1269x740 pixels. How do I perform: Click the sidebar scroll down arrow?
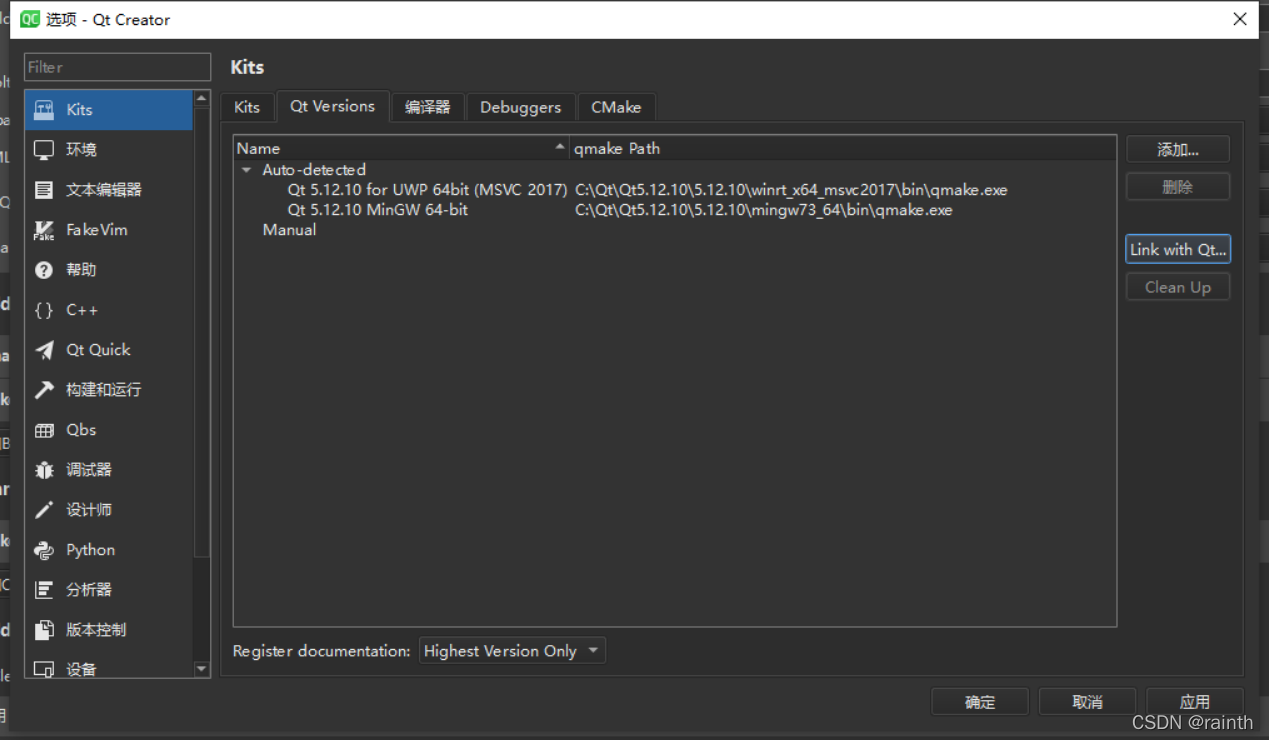tap(202, 669)
